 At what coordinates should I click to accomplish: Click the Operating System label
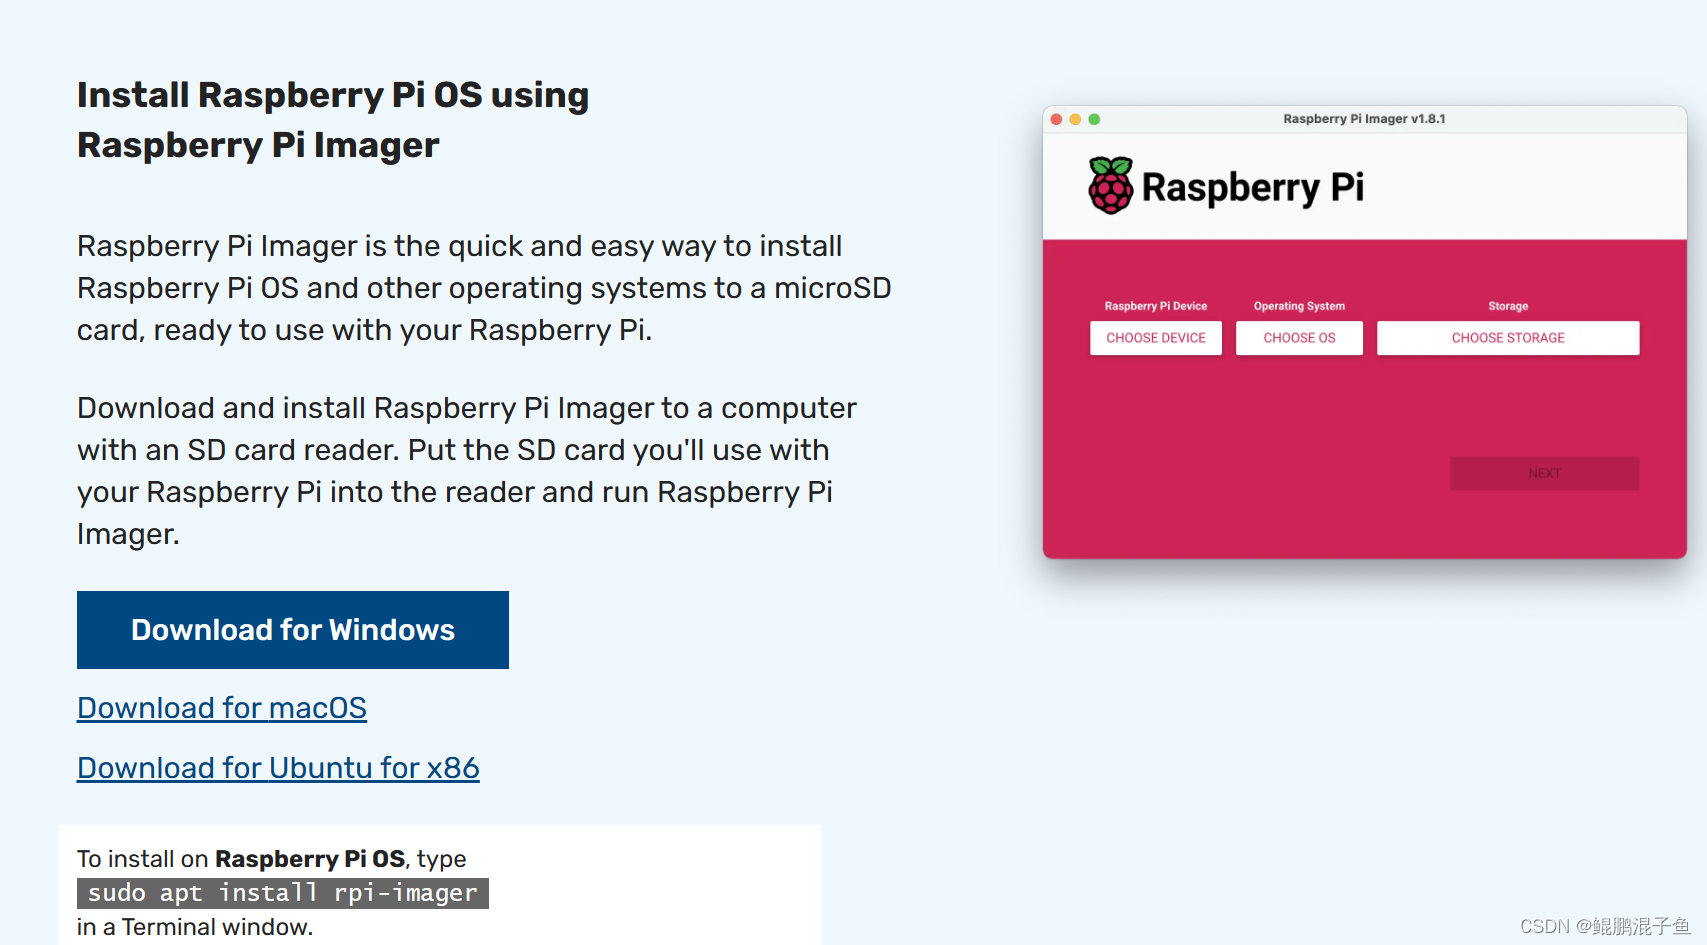1299,306
